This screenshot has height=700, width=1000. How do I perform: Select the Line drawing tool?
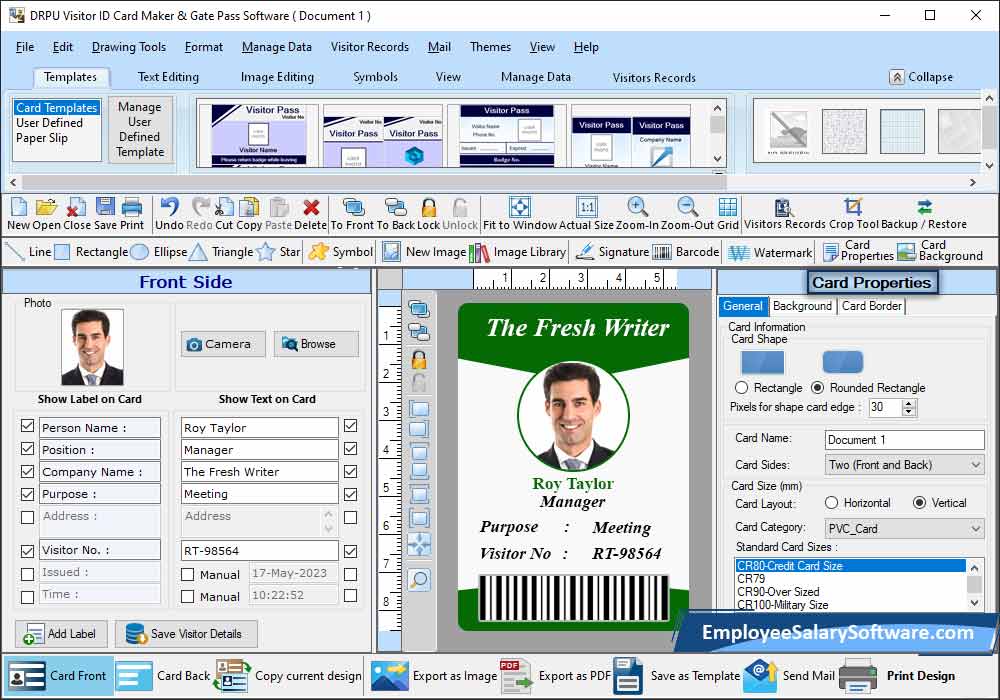[x=27, y=252]
